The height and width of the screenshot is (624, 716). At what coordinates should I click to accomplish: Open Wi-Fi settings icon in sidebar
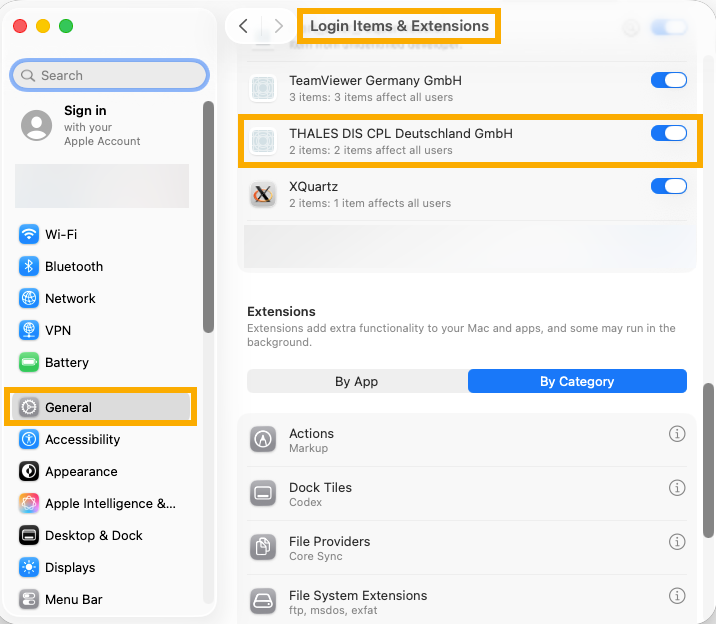pos(29,234)
